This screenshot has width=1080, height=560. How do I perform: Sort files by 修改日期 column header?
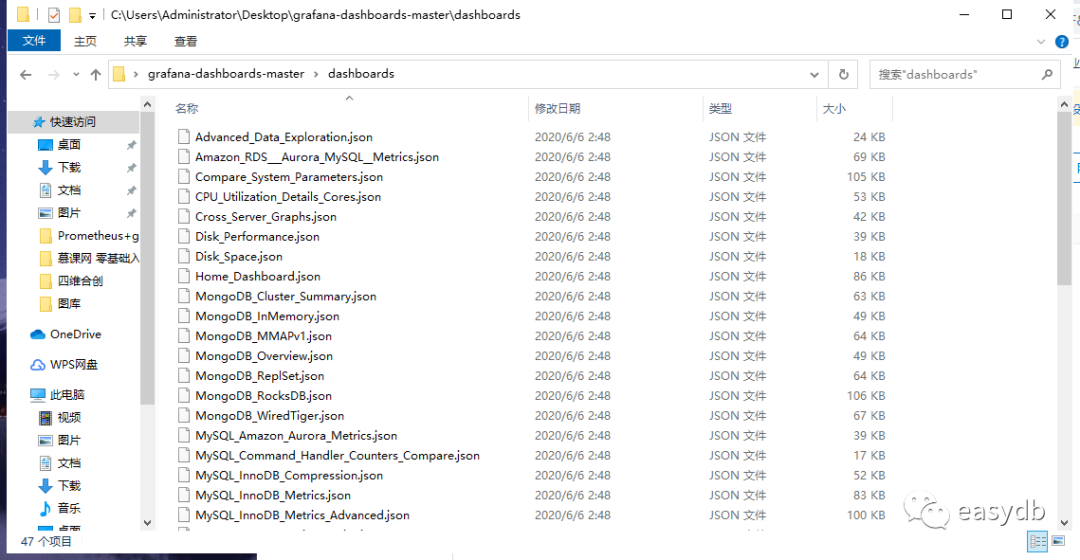(x=557, y=108)
